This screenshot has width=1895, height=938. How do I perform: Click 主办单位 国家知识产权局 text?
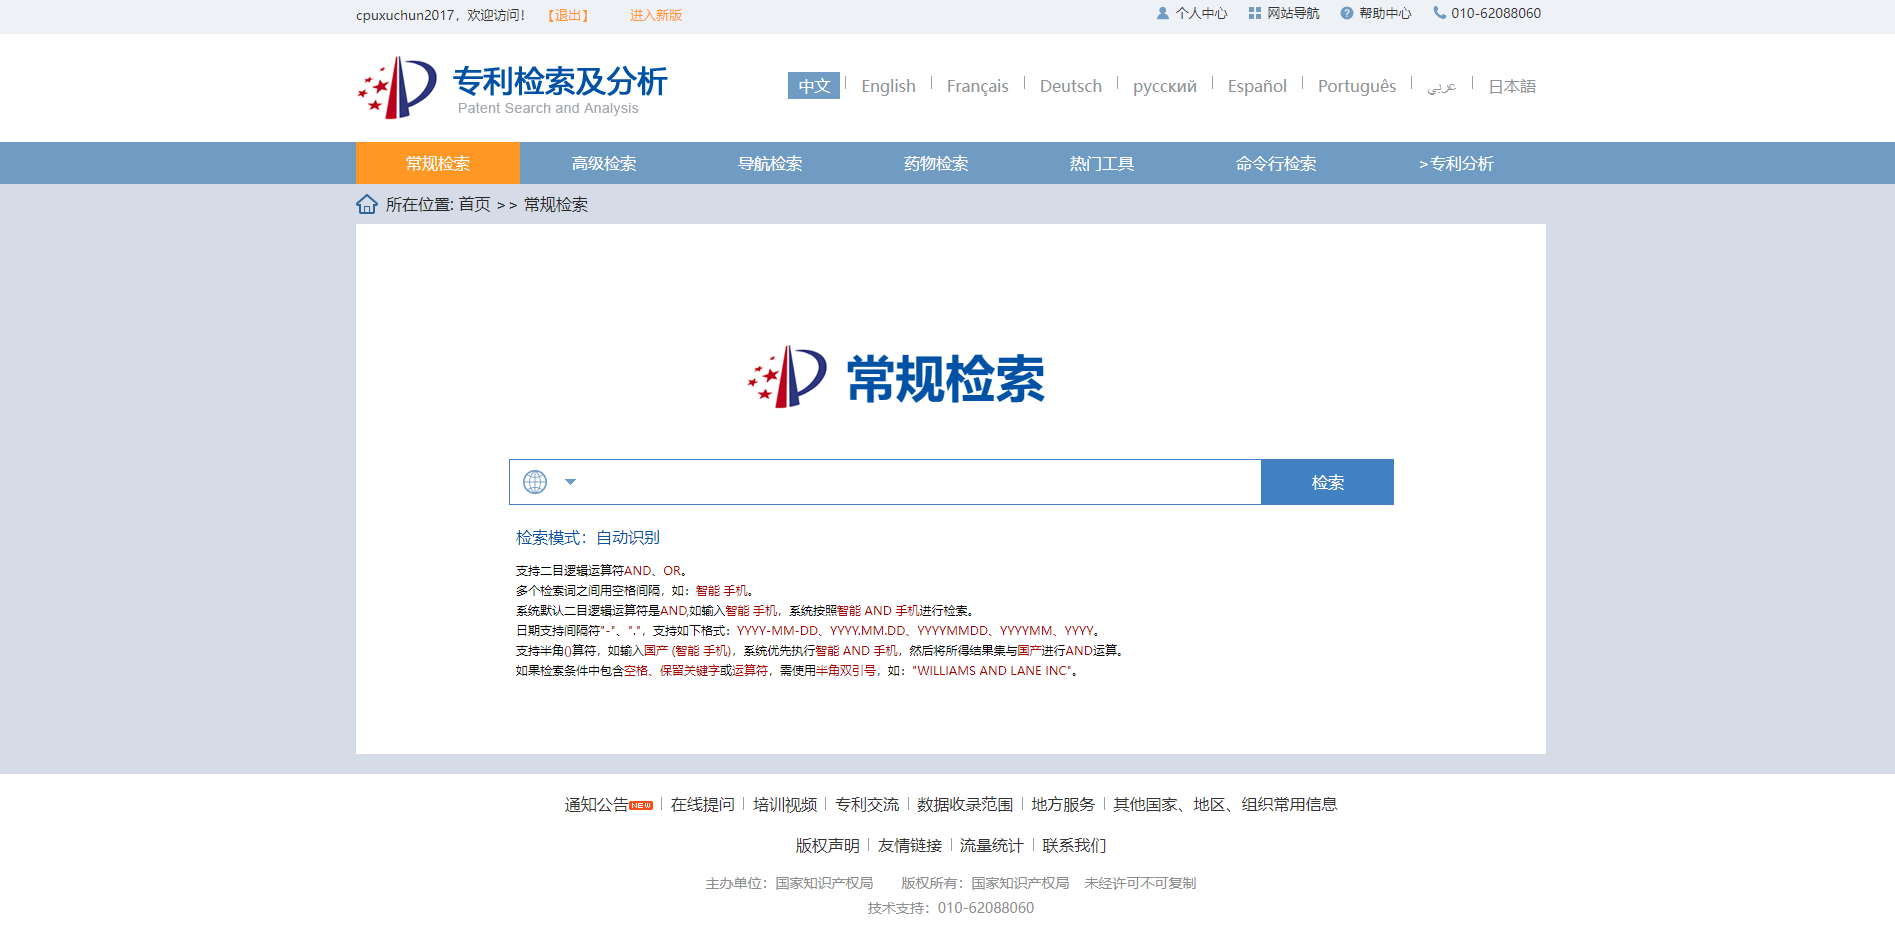coord(789,883)
